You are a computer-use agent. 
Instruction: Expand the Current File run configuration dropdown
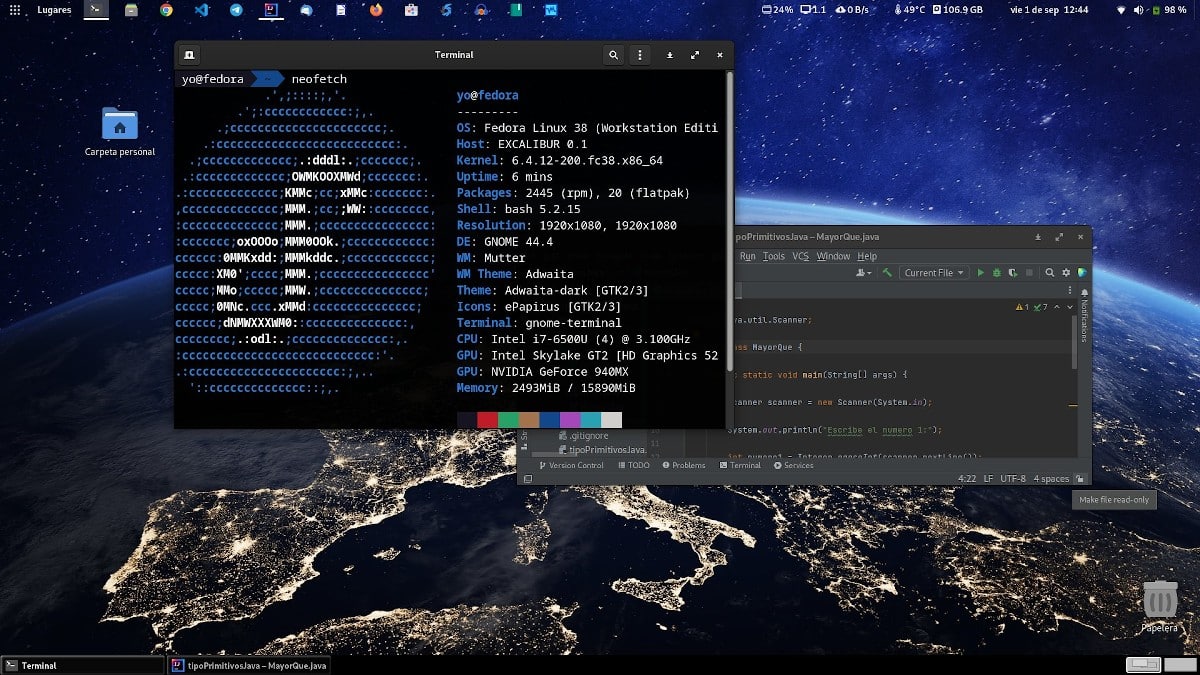[934, 272]
